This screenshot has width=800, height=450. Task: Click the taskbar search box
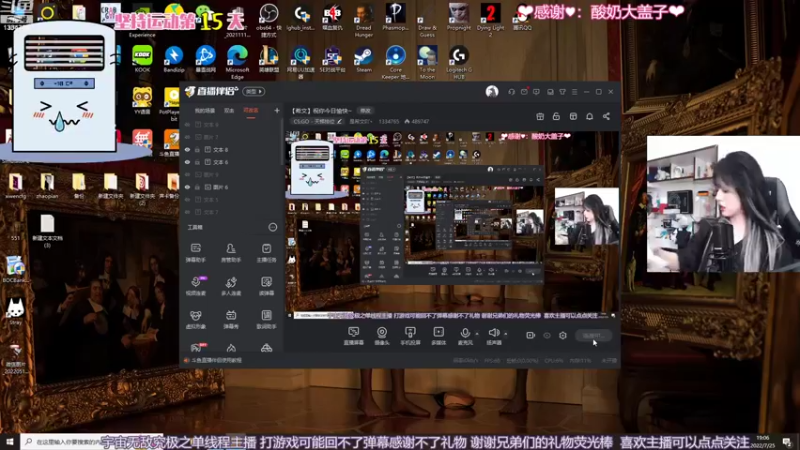[x=92, y=441]
